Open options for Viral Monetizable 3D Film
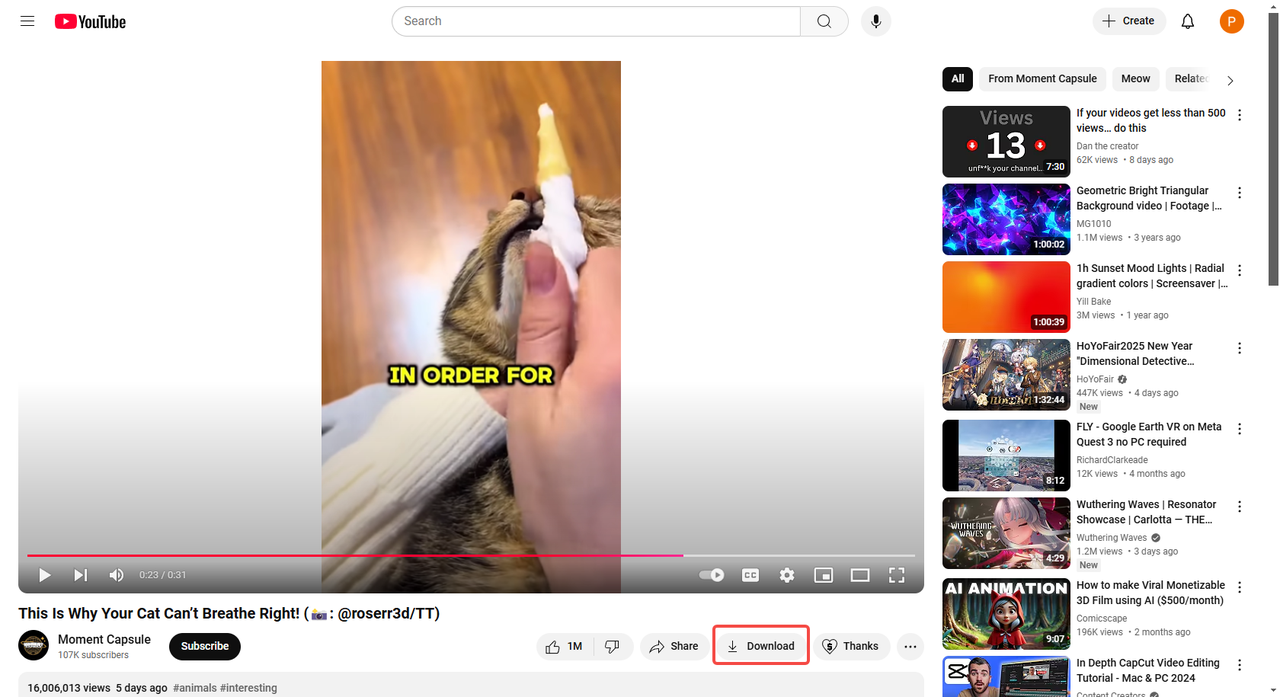Screen dimensions: 1280x697 pyautogui.click(x=1239, y=587)
